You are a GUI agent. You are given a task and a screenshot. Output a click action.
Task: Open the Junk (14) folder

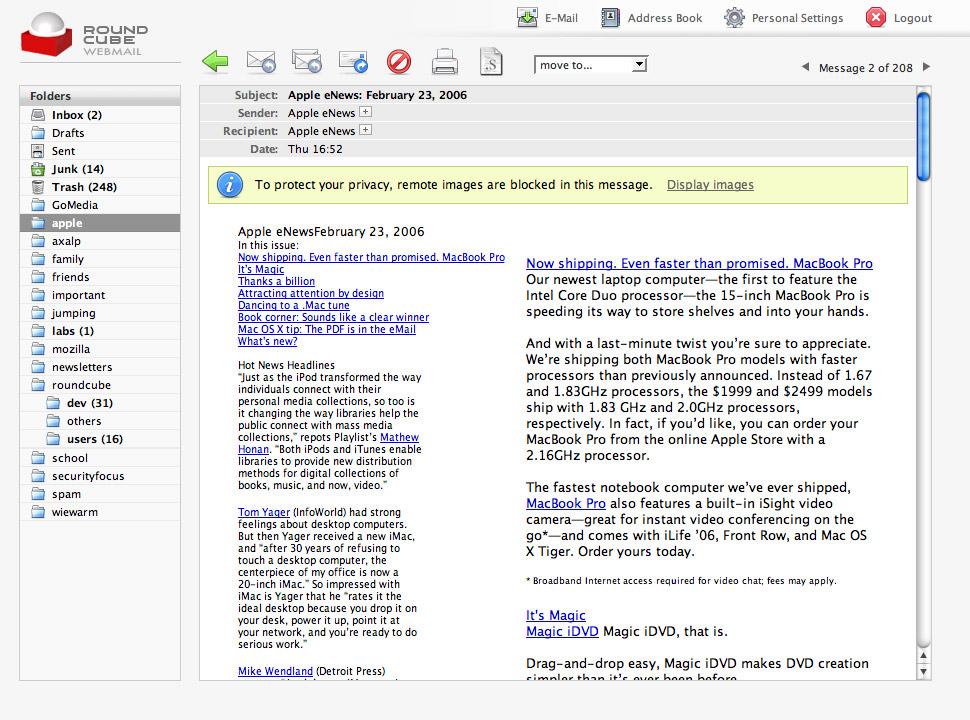100,169
